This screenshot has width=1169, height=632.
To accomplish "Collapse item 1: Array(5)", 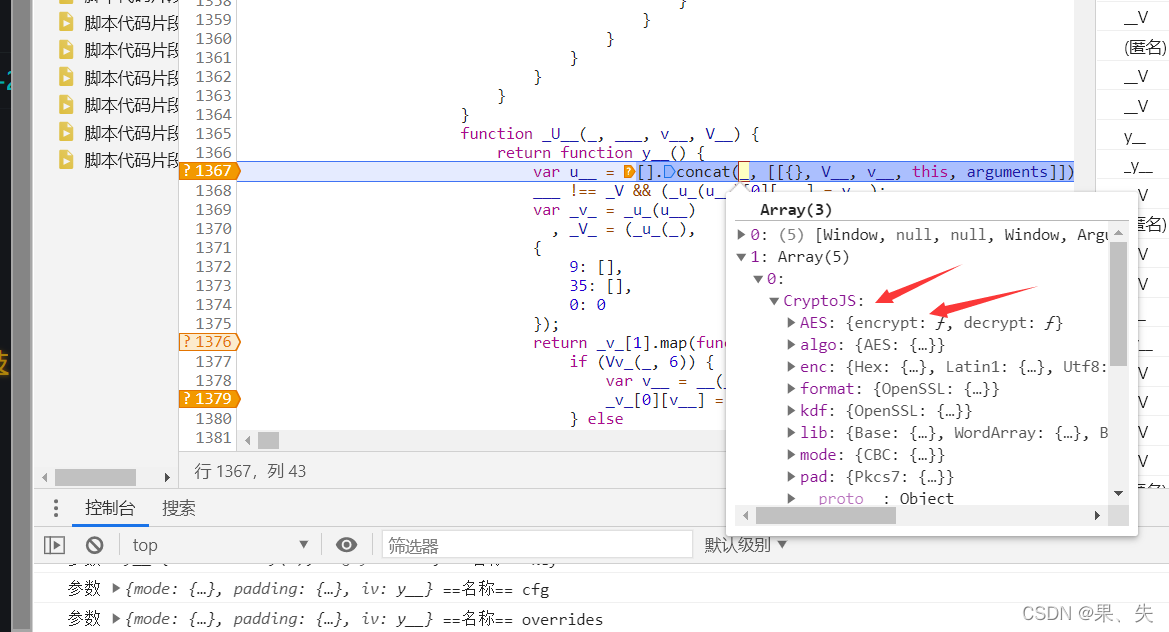I will click(741, 257).
